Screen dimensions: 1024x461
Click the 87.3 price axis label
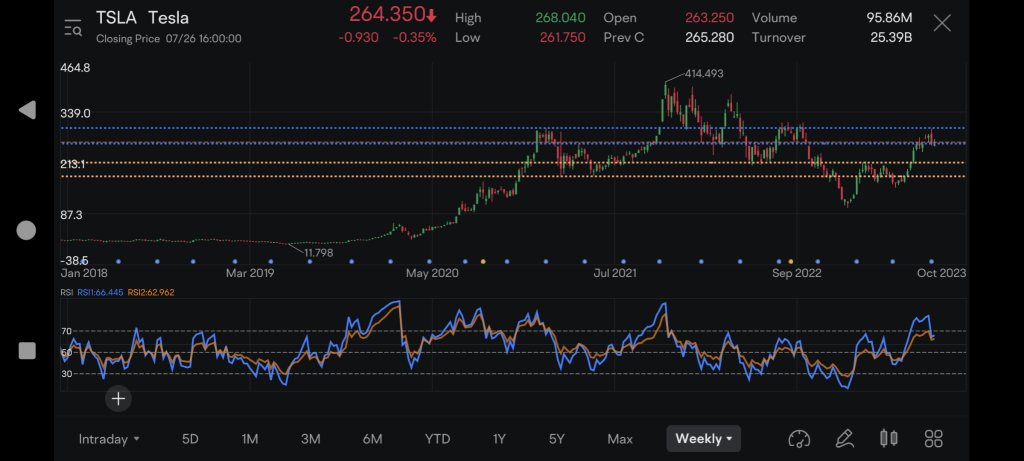(72, 215)
